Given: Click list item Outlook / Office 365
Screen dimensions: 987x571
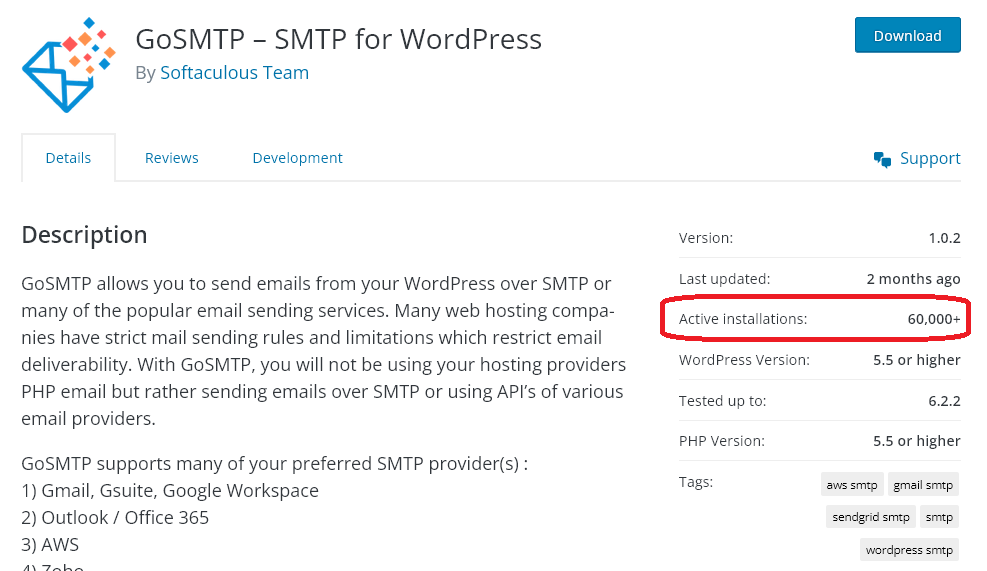Looking at the screenshot, I should (115, 517).
